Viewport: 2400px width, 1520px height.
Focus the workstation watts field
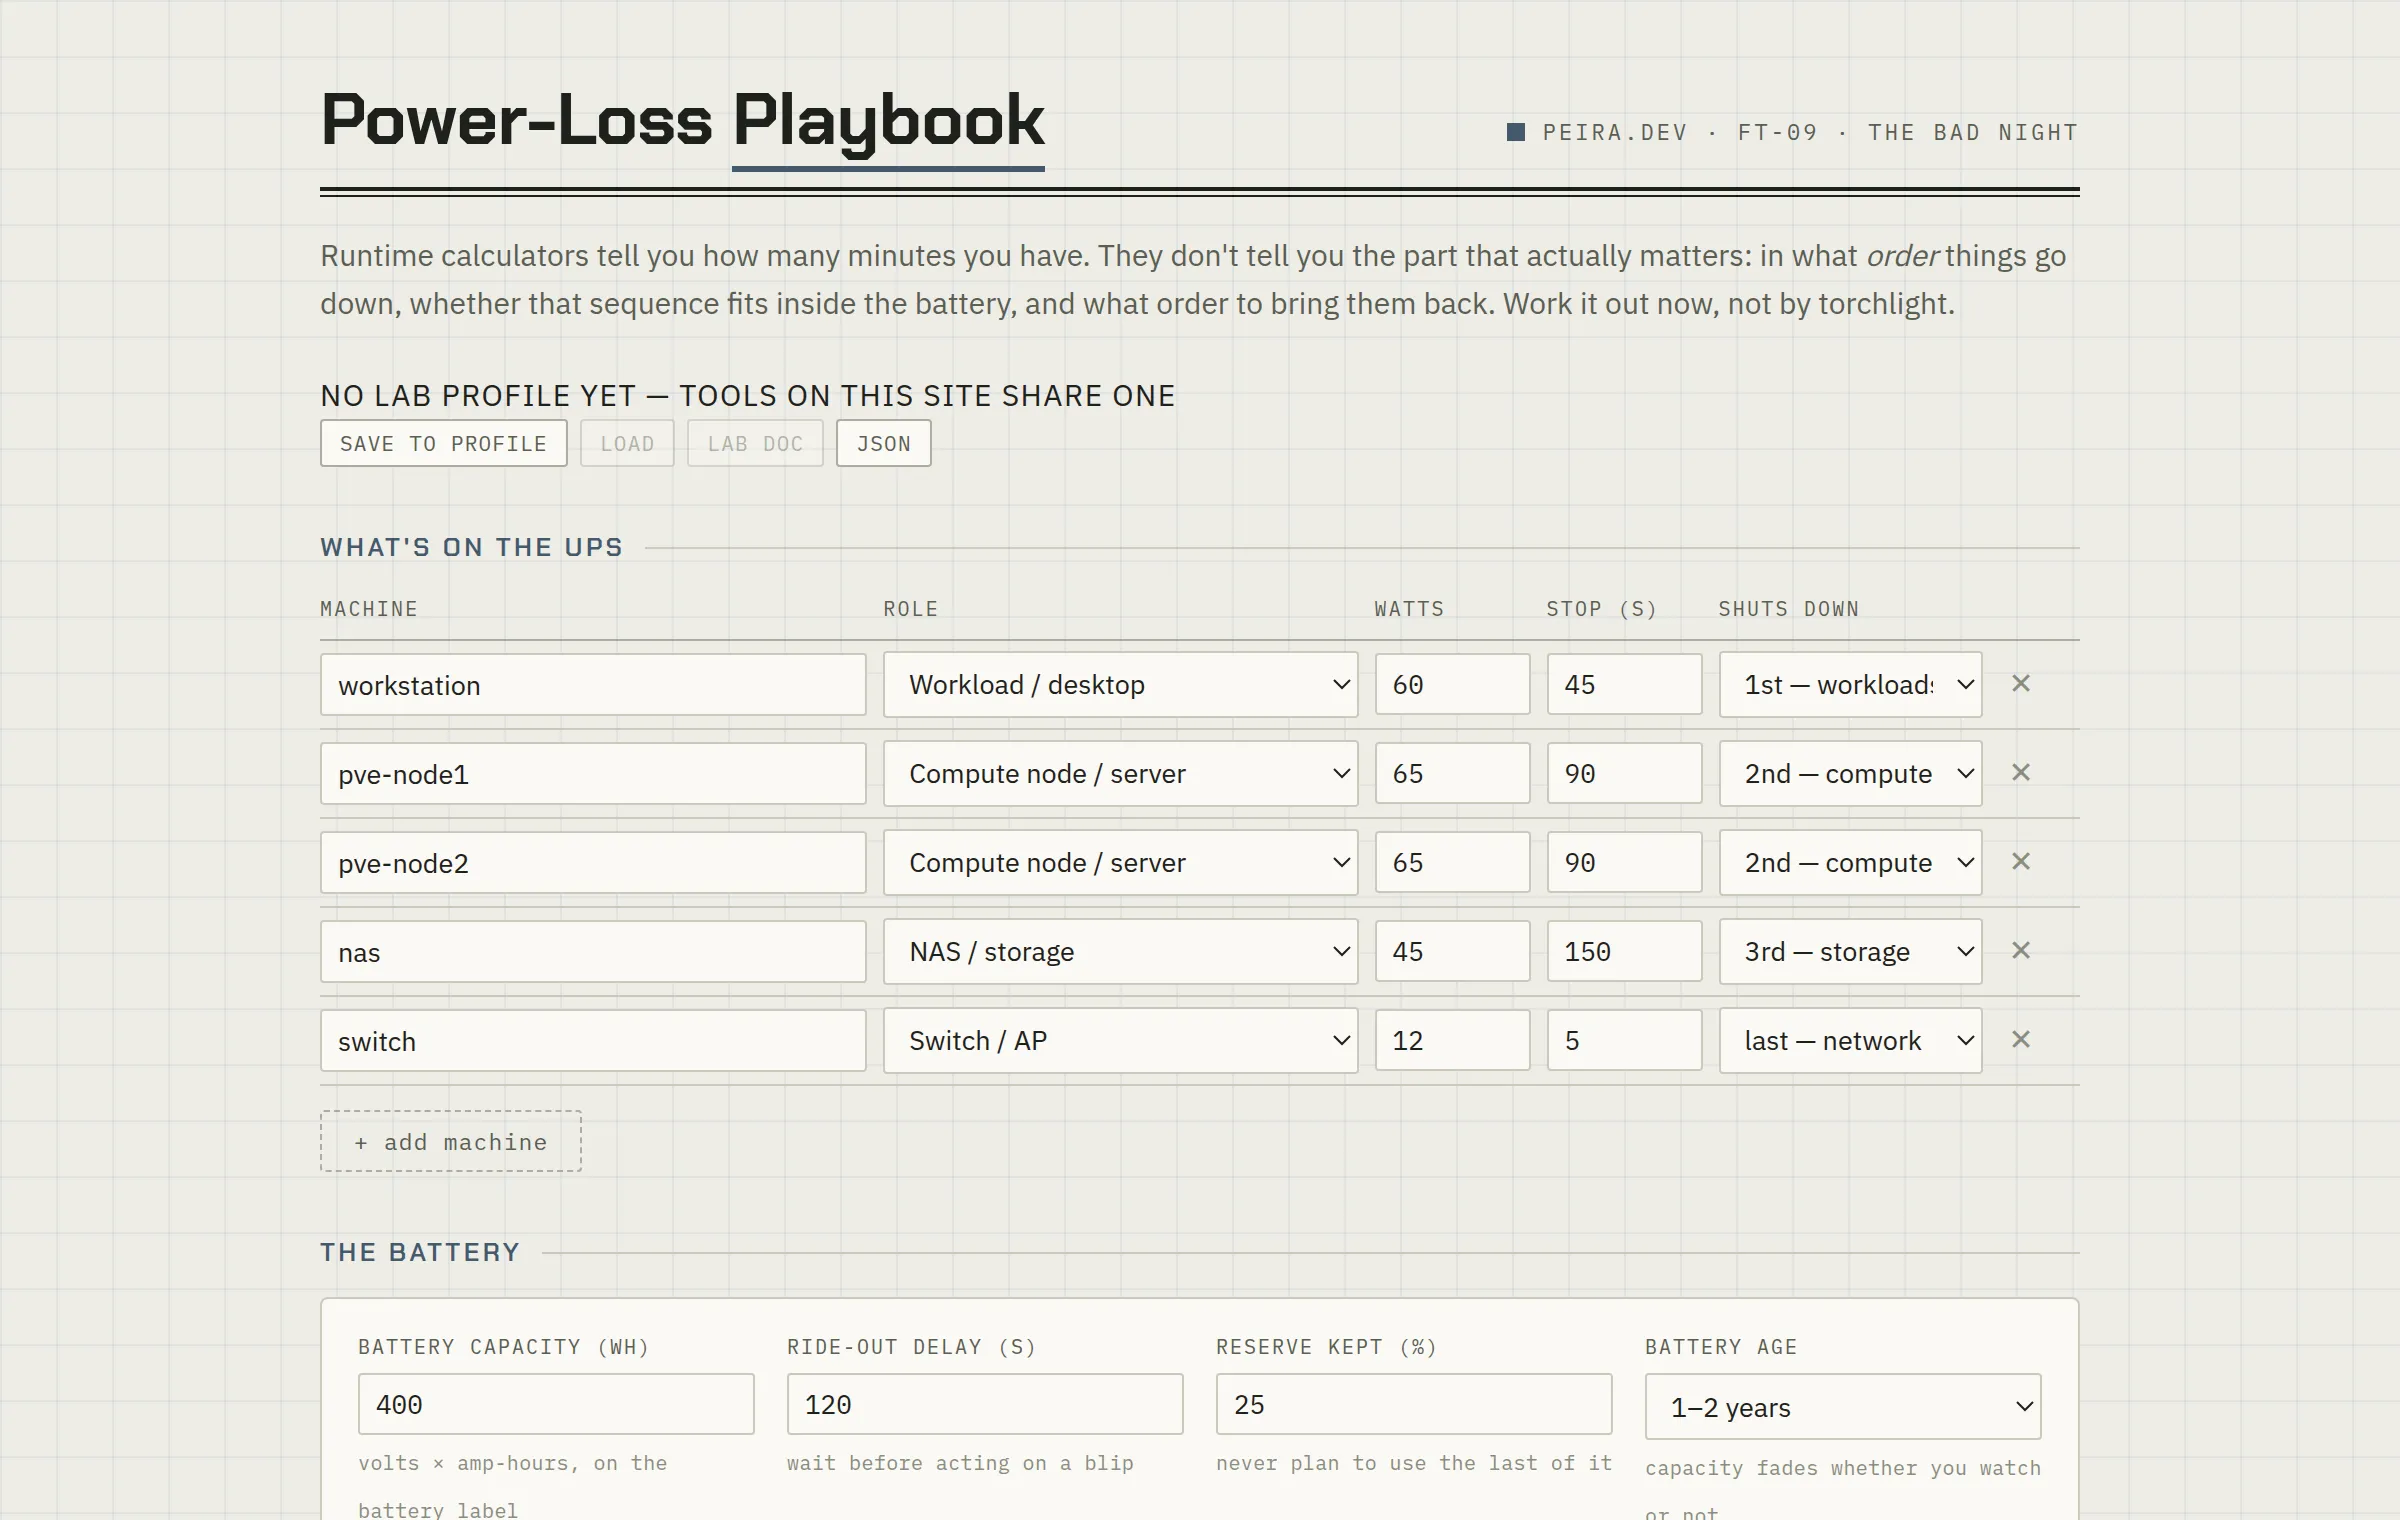click(x=1452, y=685)
